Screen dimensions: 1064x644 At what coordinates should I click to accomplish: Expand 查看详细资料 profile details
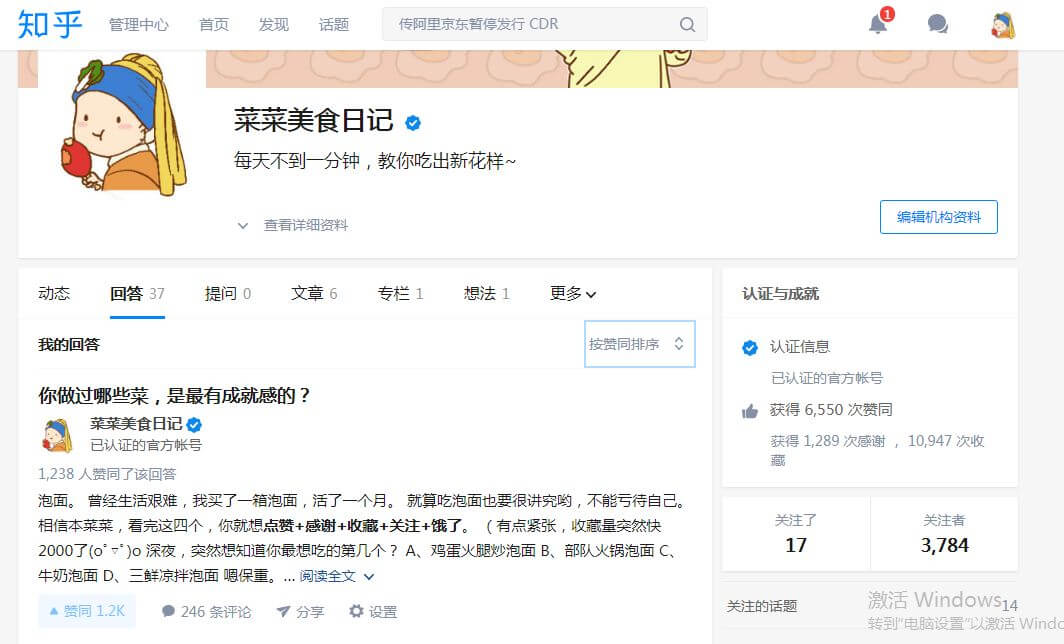[x=293, y=225]
